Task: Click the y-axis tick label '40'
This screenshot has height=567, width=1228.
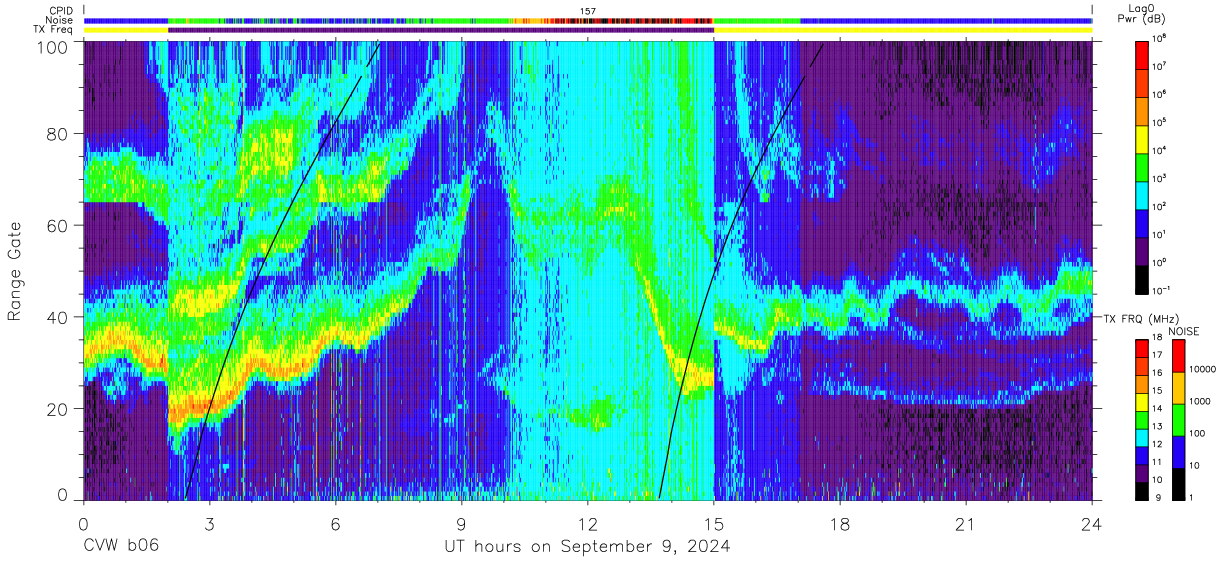Action: (x=59, y=317)
